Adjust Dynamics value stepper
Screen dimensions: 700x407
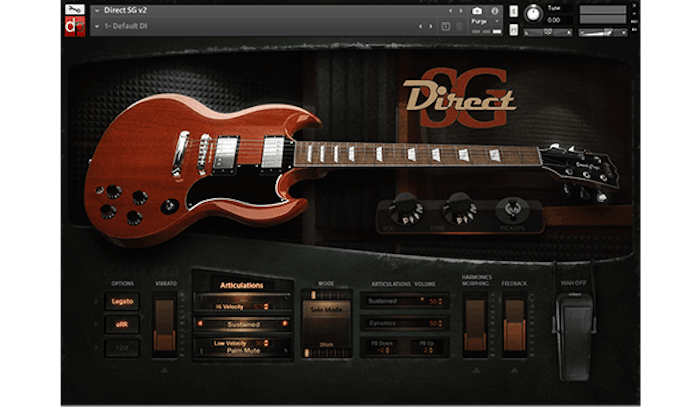pyautogui.click(x=440, y=323)
